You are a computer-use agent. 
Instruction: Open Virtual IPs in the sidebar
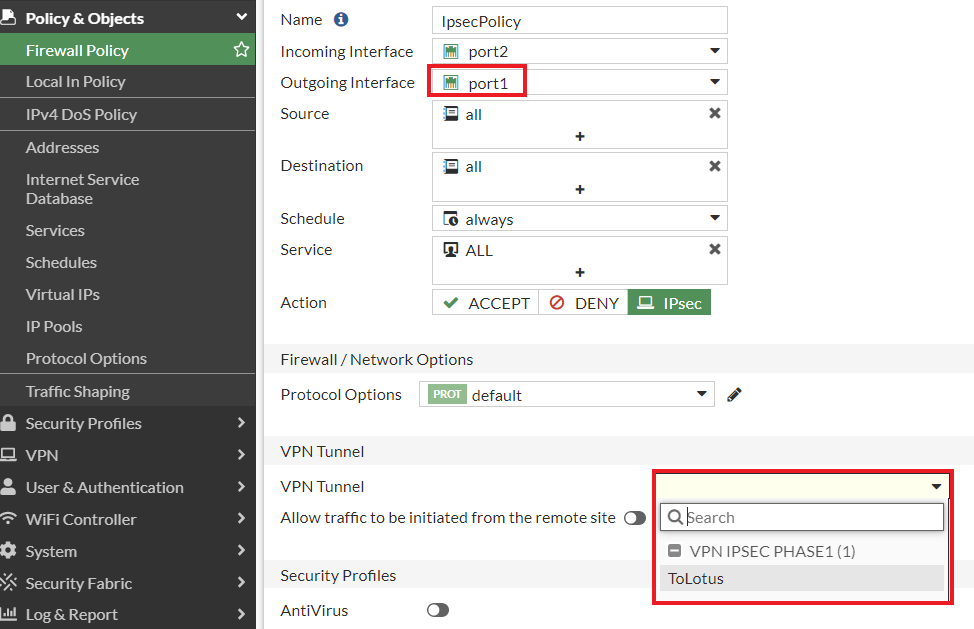[63, 294]
